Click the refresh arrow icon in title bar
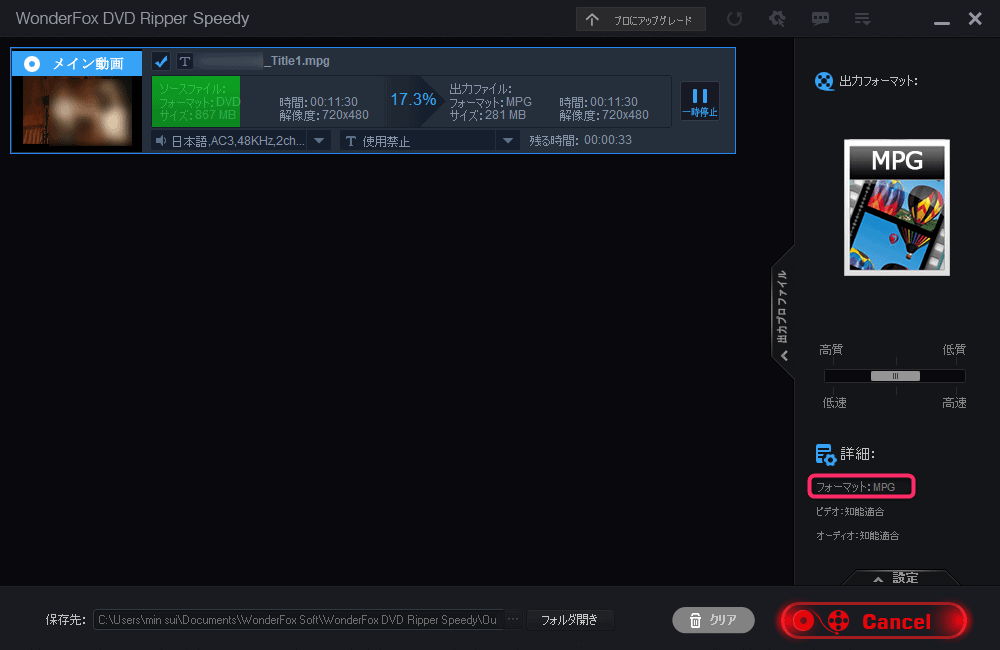This screenshot has width=1000, height=650. coord(735,19)
